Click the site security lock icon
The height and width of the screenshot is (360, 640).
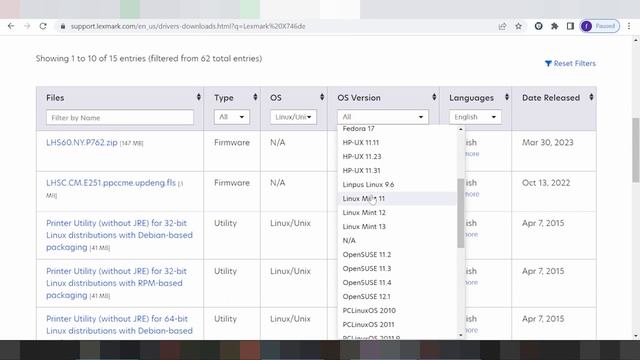click(62, 26)
